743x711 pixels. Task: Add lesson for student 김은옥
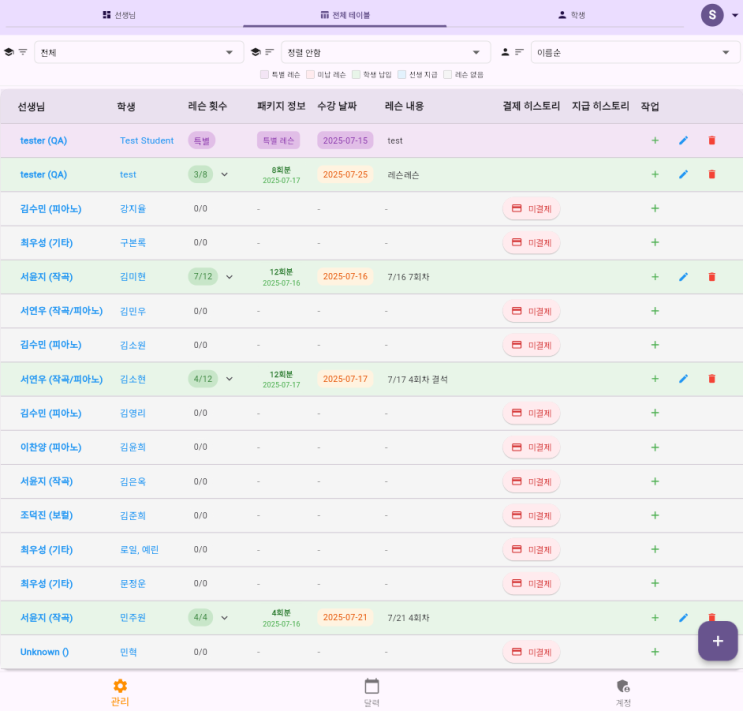click(655, 481)
